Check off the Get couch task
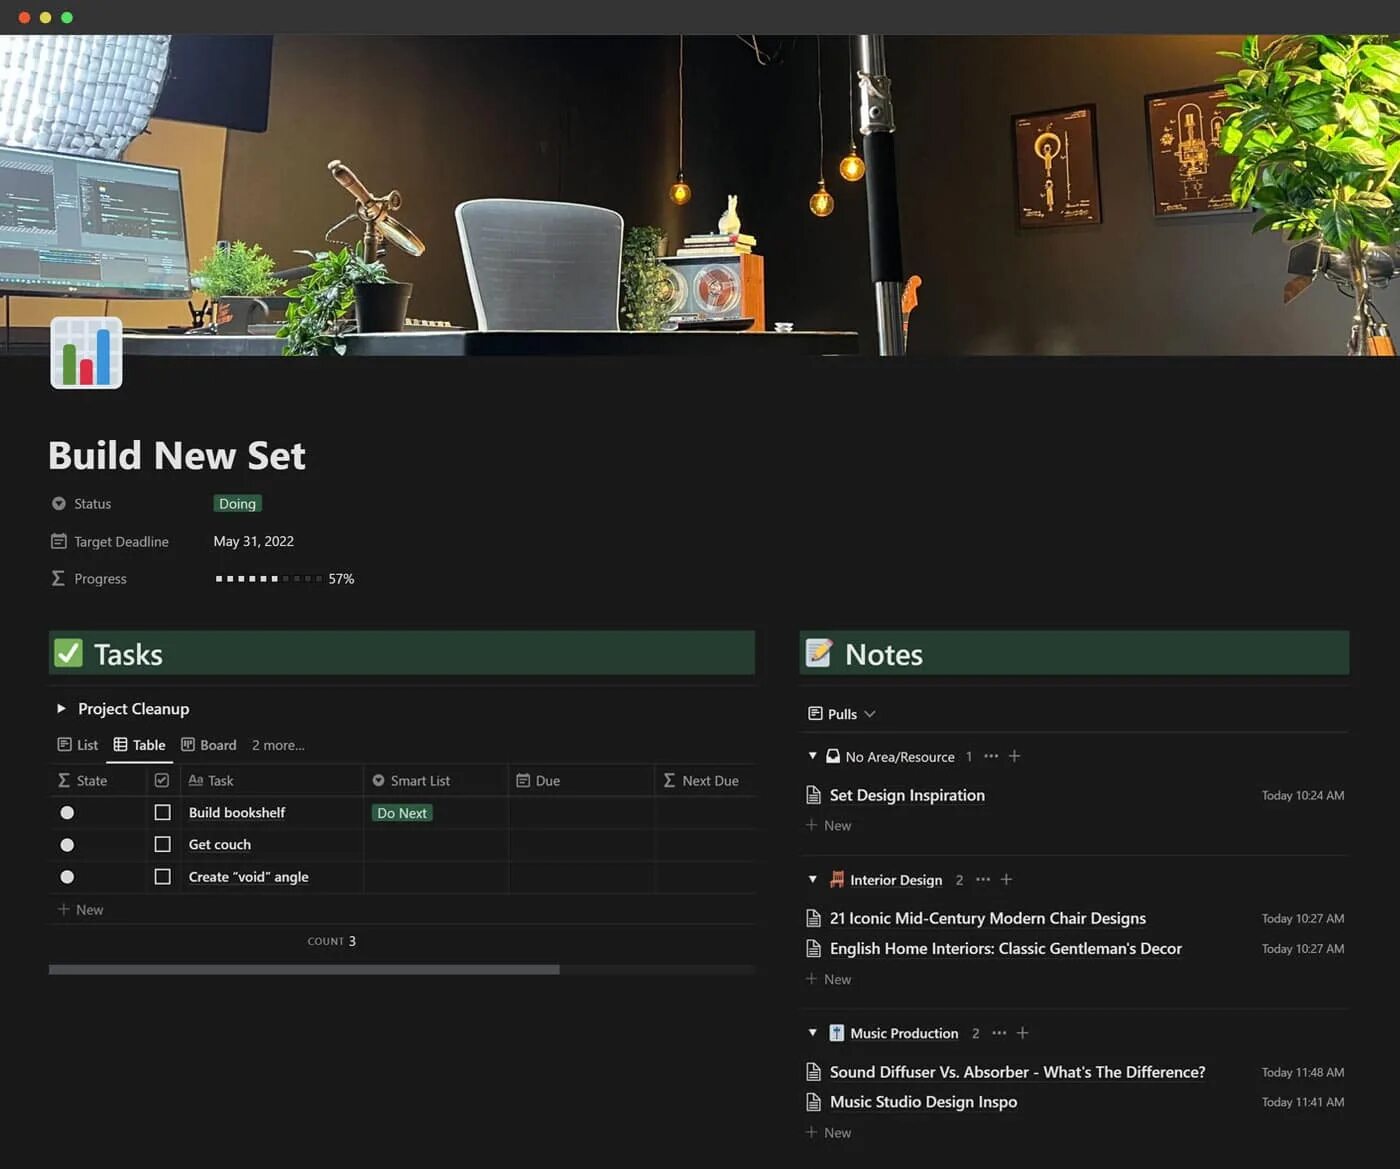Image resolution: width=1400 pixels, height=1169 pixels. [162, 844]
